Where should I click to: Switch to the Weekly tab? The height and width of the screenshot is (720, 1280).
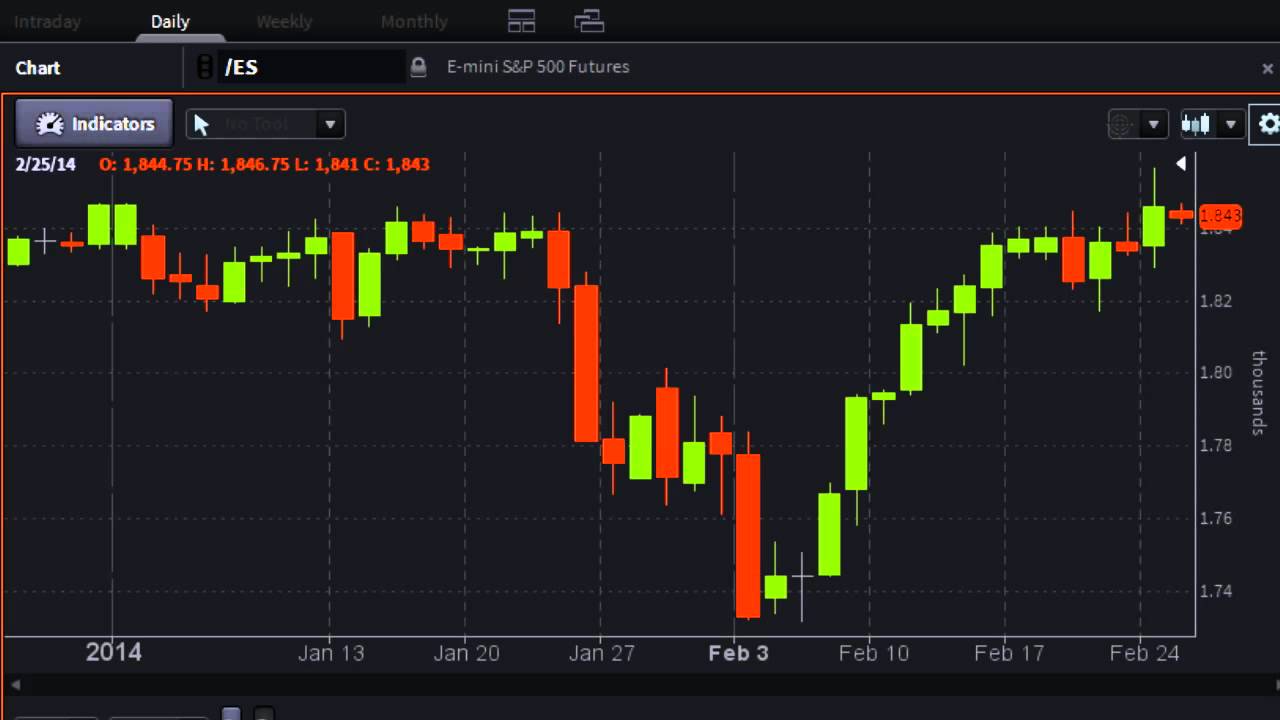[284, 21]
